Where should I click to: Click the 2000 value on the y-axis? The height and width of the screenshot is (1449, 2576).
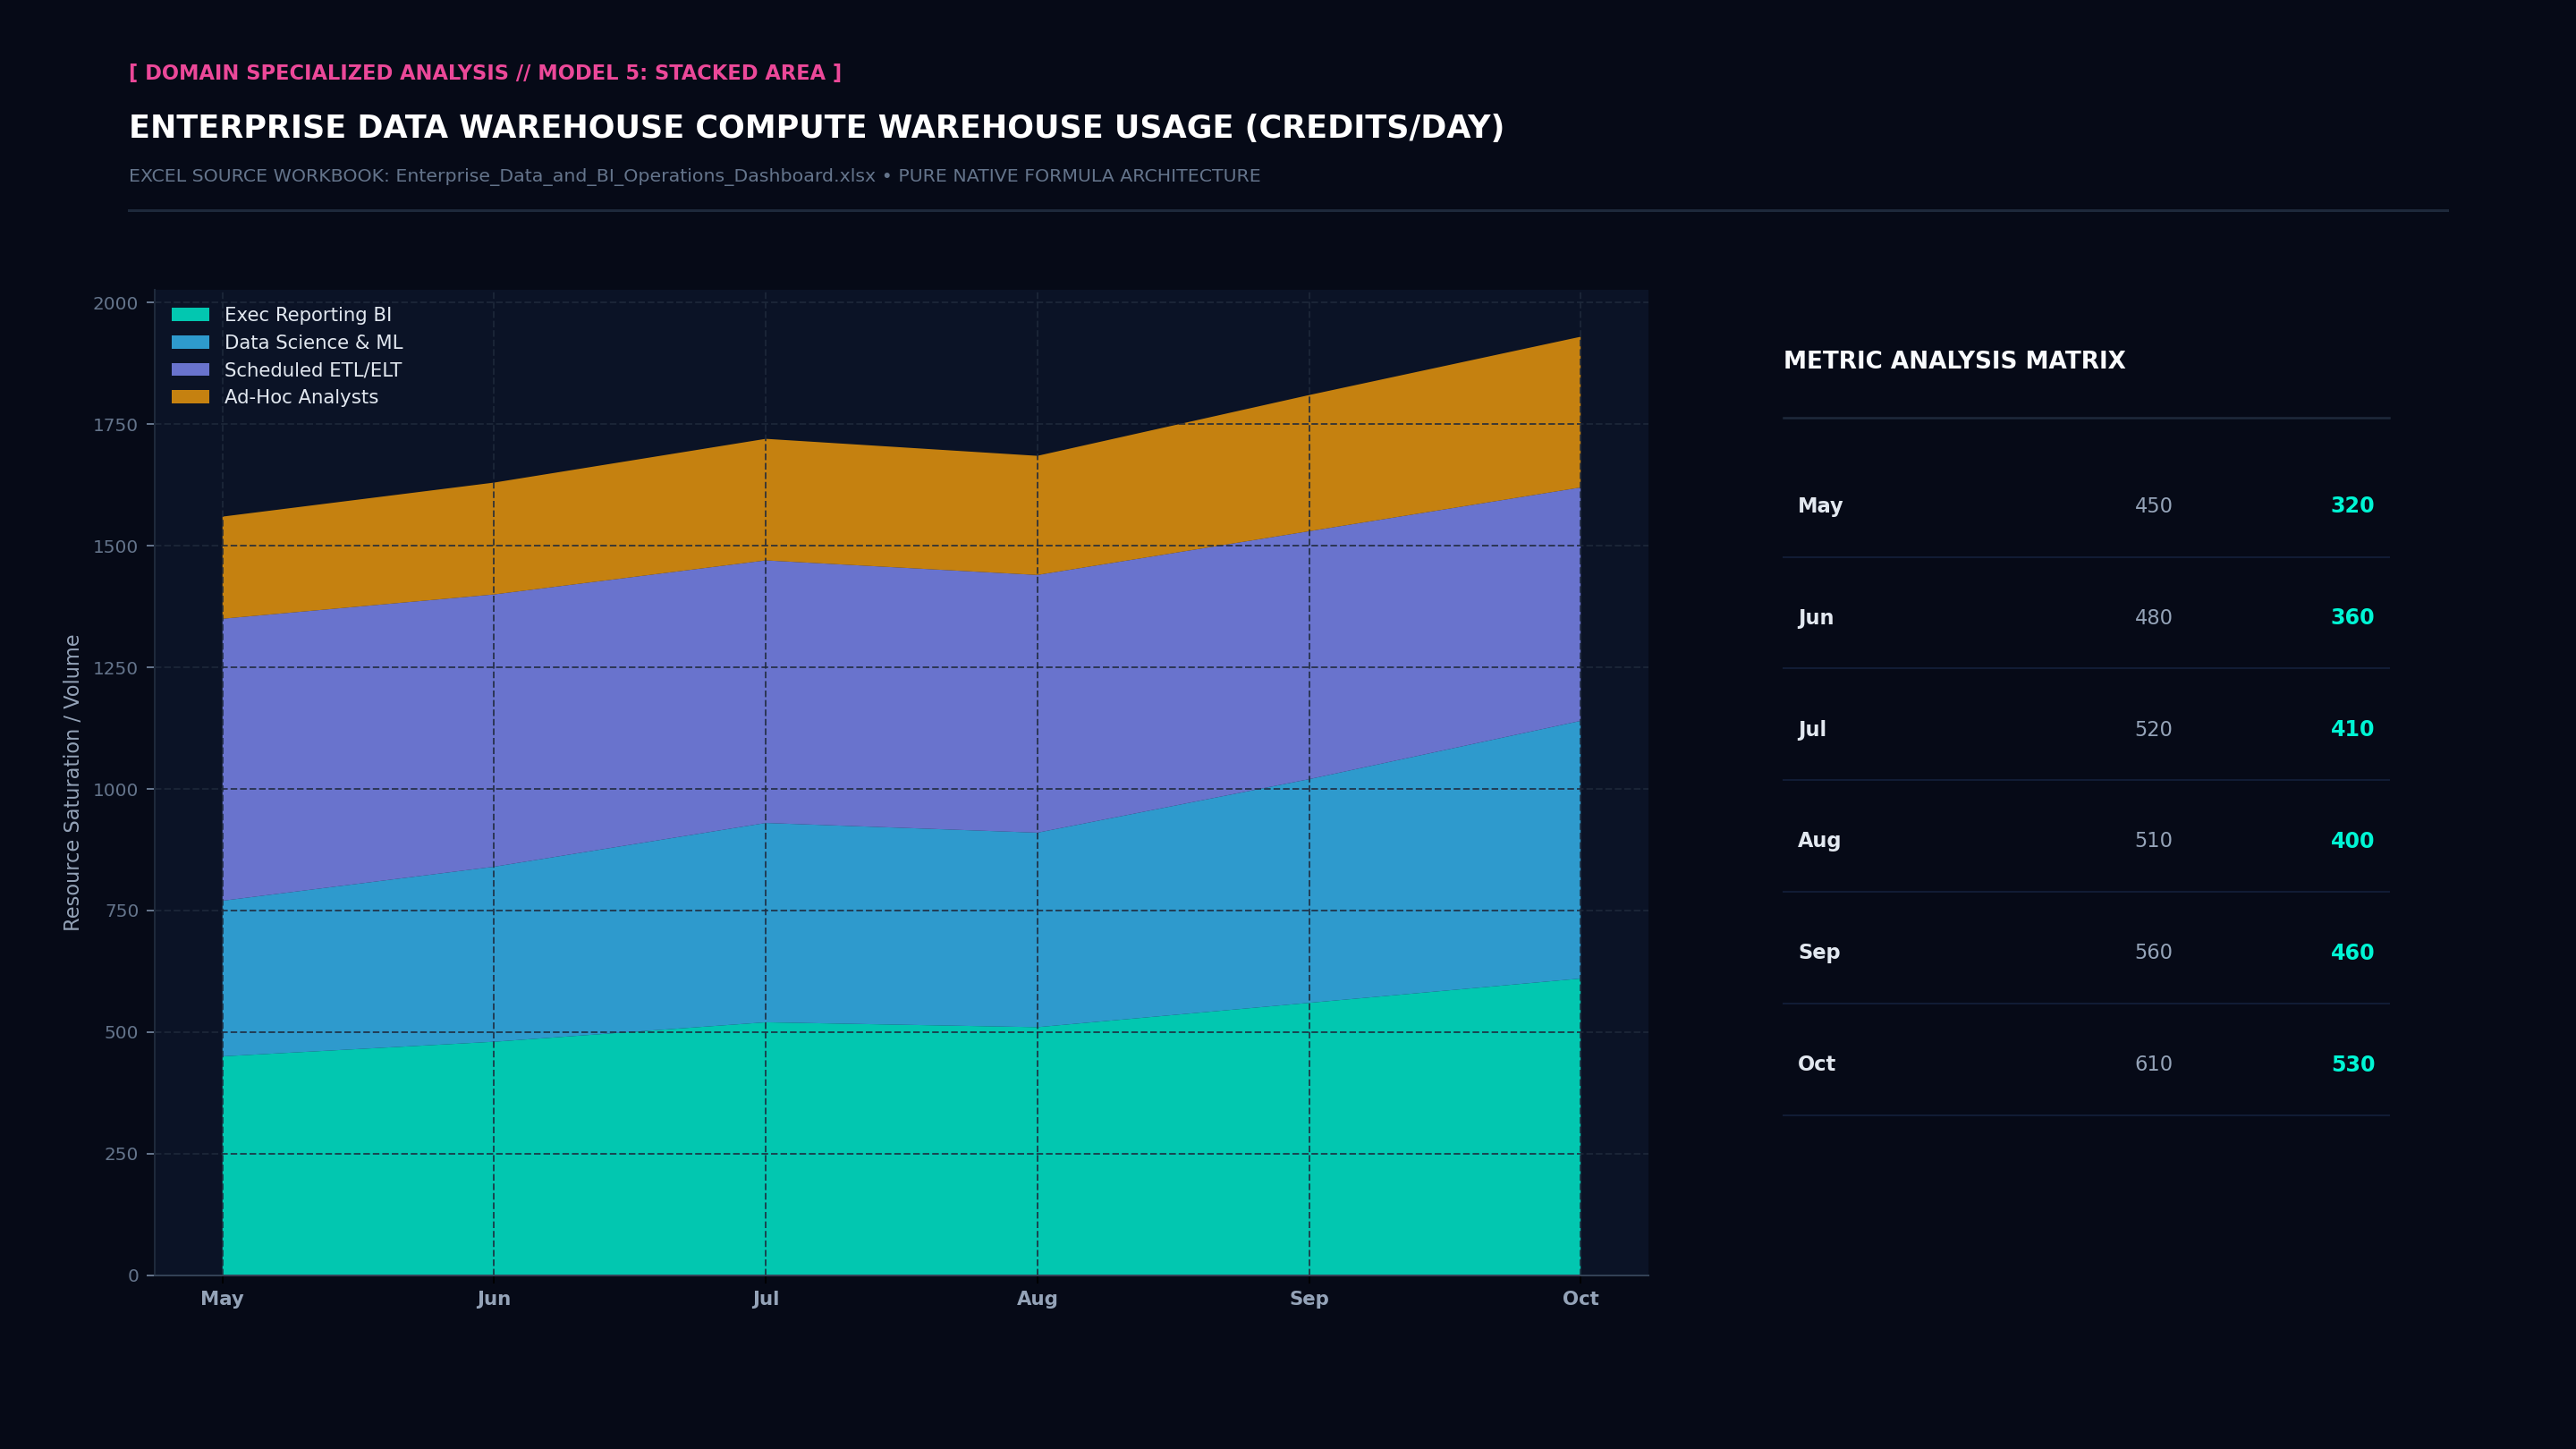click(116, 303)
